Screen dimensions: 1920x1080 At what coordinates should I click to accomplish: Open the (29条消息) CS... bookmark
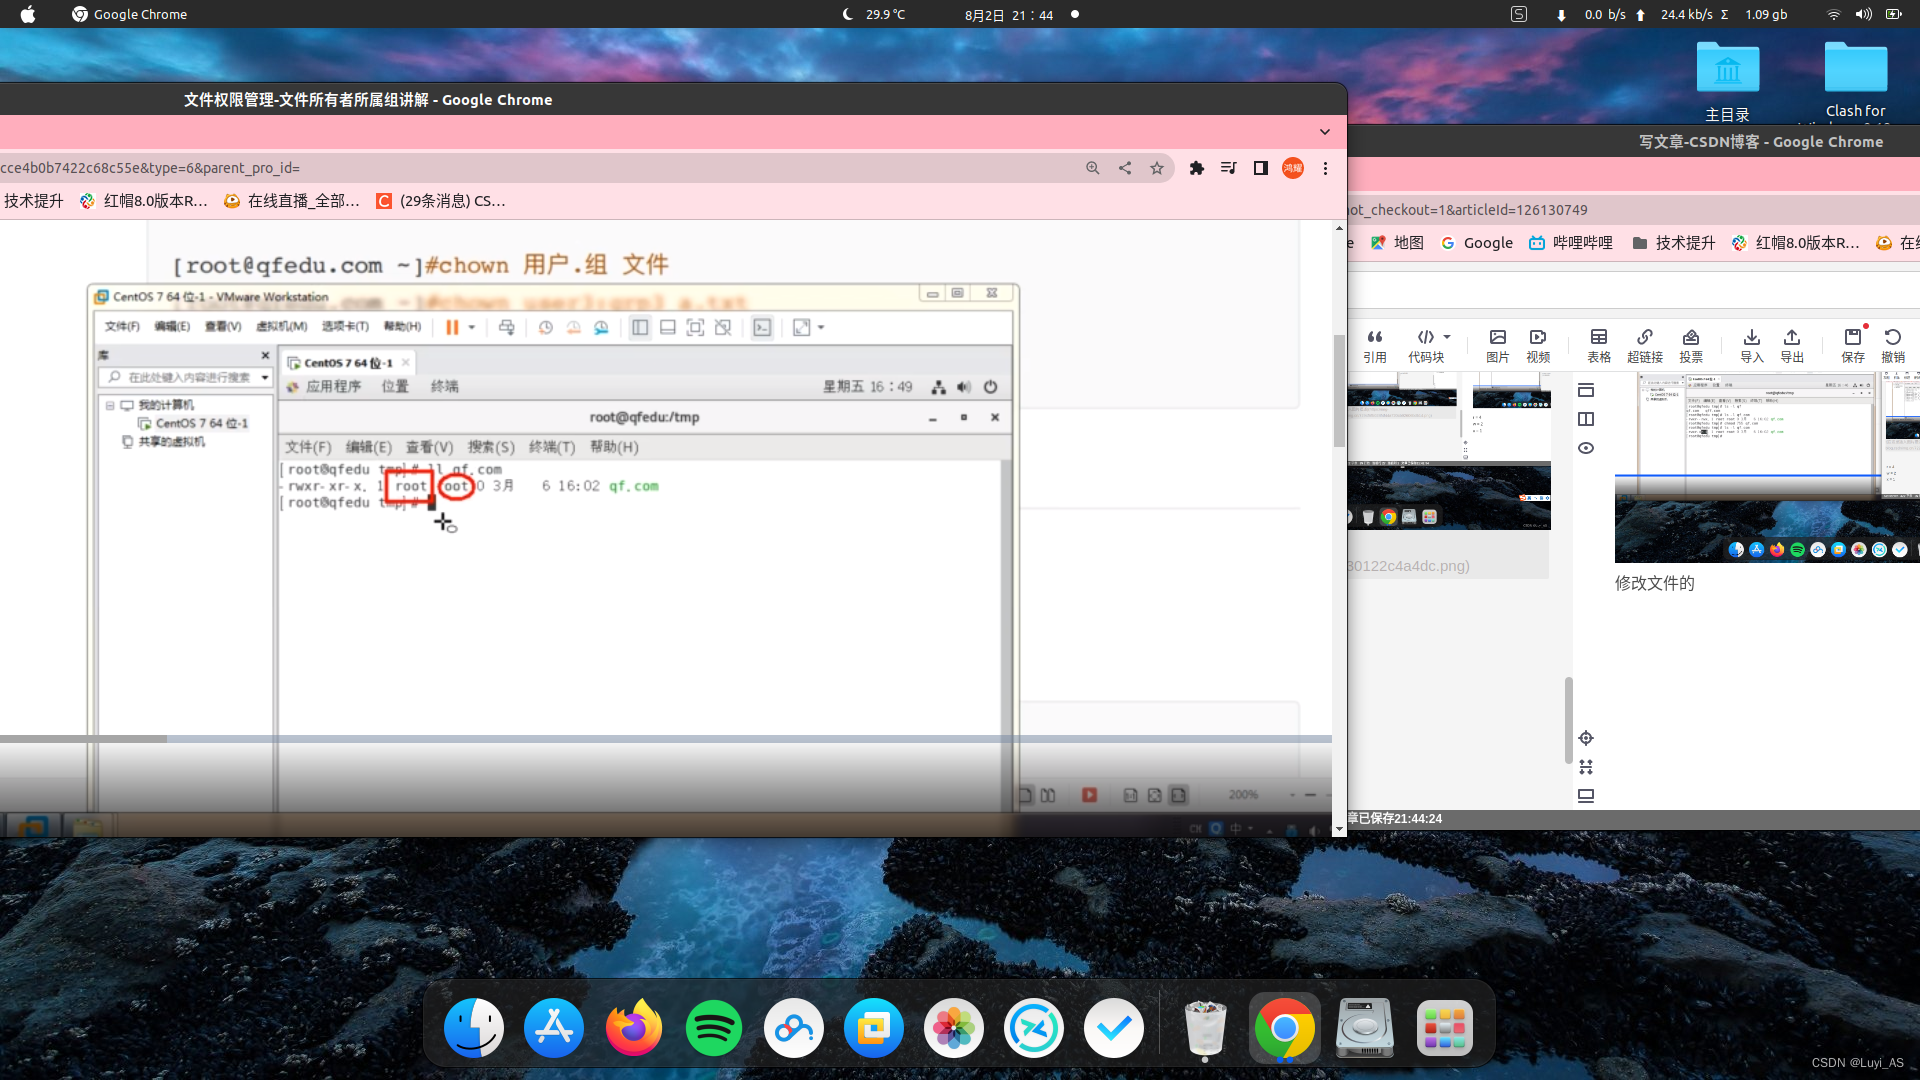[440, 201]
